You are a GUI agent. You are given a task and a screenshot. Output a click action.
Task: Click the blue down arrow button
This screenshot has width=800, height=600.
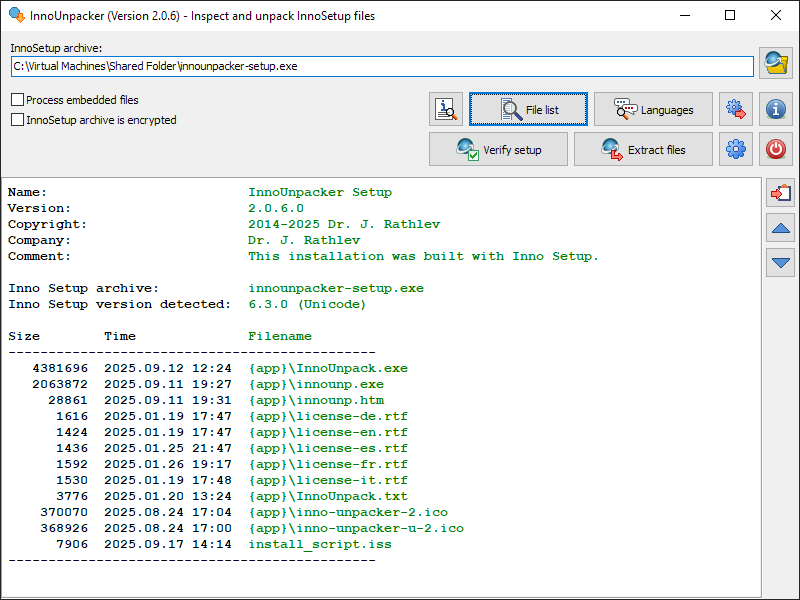coord(781,263)
